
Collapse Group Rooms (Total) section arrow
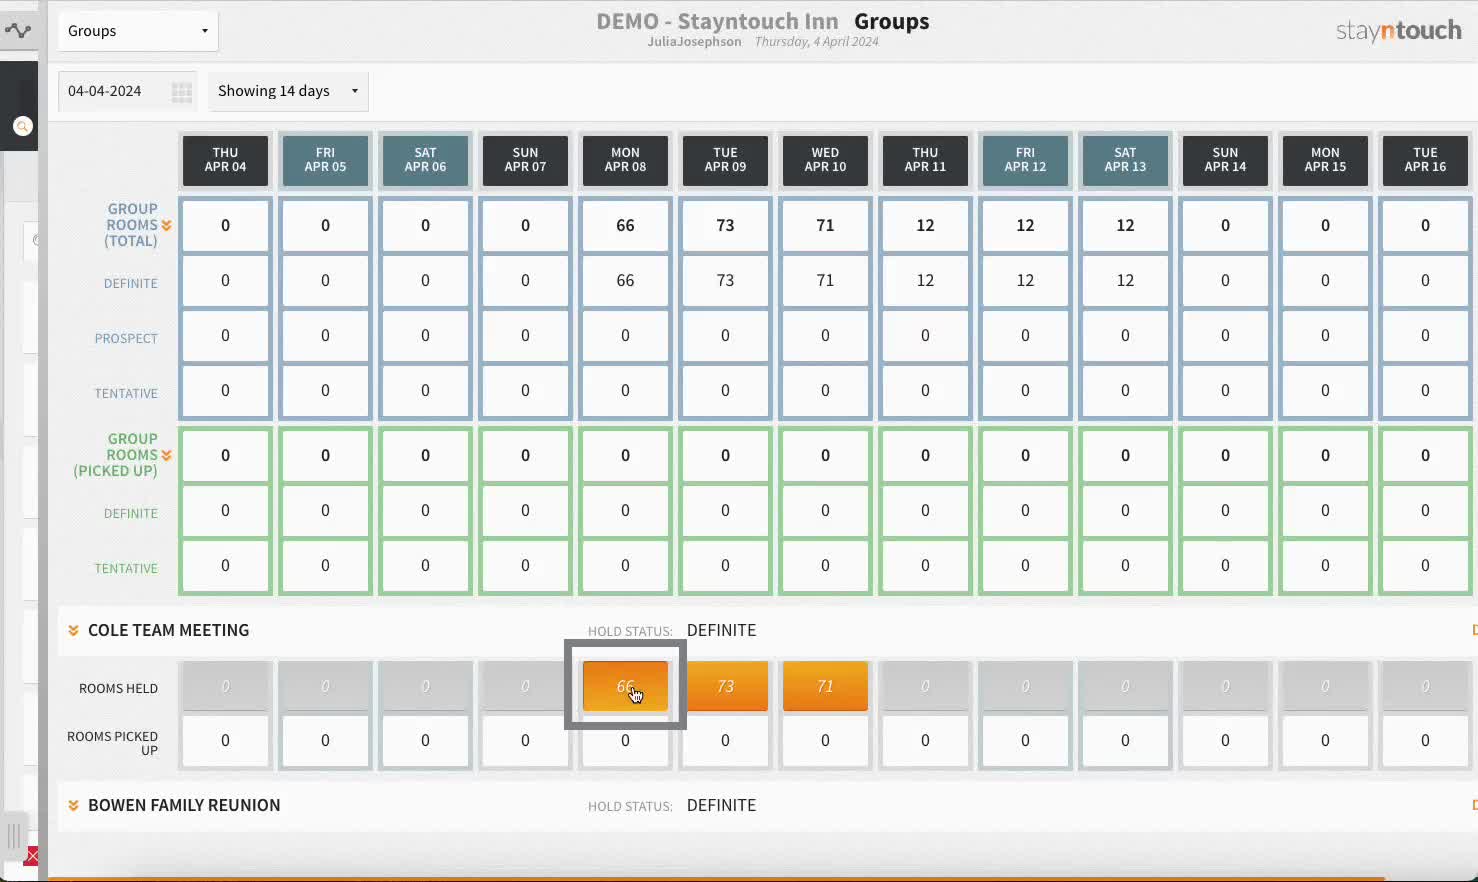click(x=167, y=226)
